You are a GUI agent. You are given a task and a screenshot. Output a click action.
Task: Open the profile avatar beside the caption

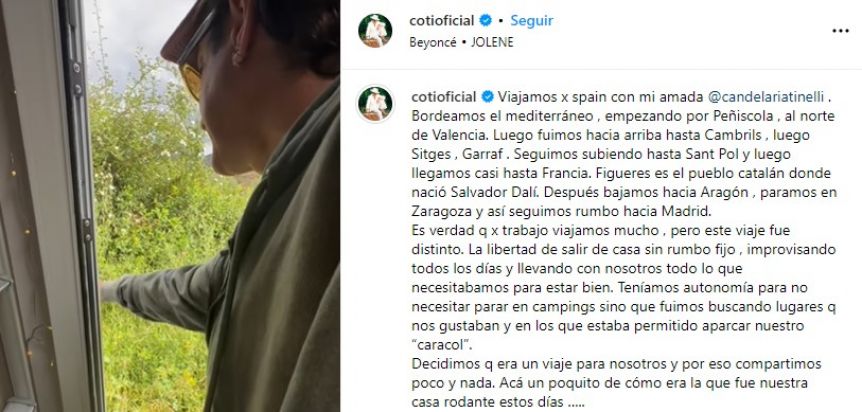pos(375,103)
